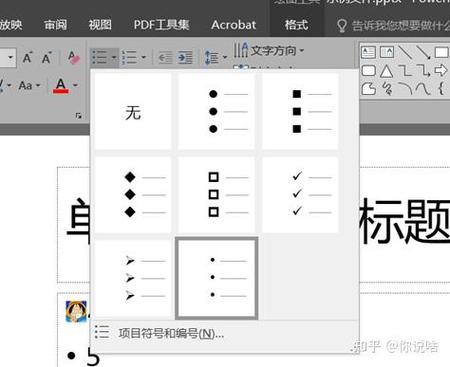This screenshot has width=450, height=367.
Task: Select the rounded rectangle shape
Action: [x=368, y=70]
